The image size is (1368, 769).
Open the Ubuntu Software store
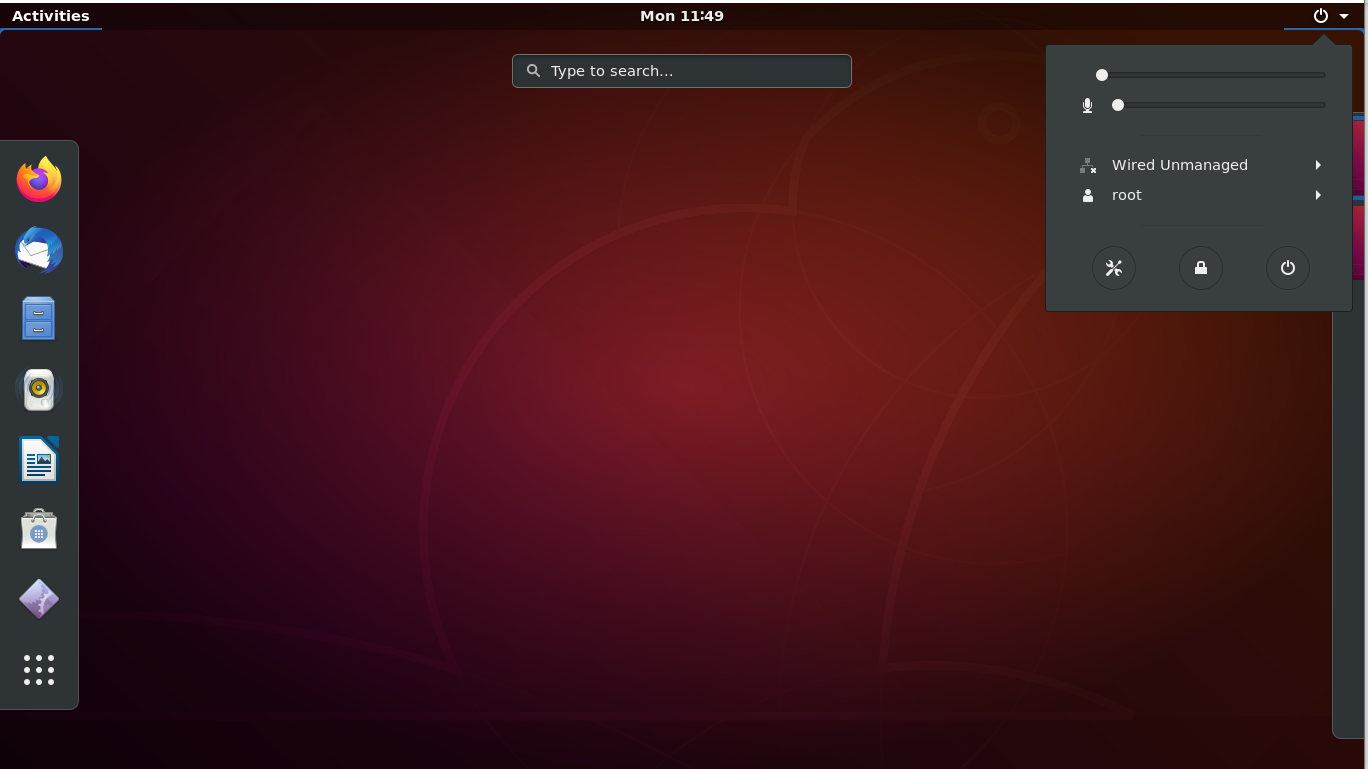38,529
